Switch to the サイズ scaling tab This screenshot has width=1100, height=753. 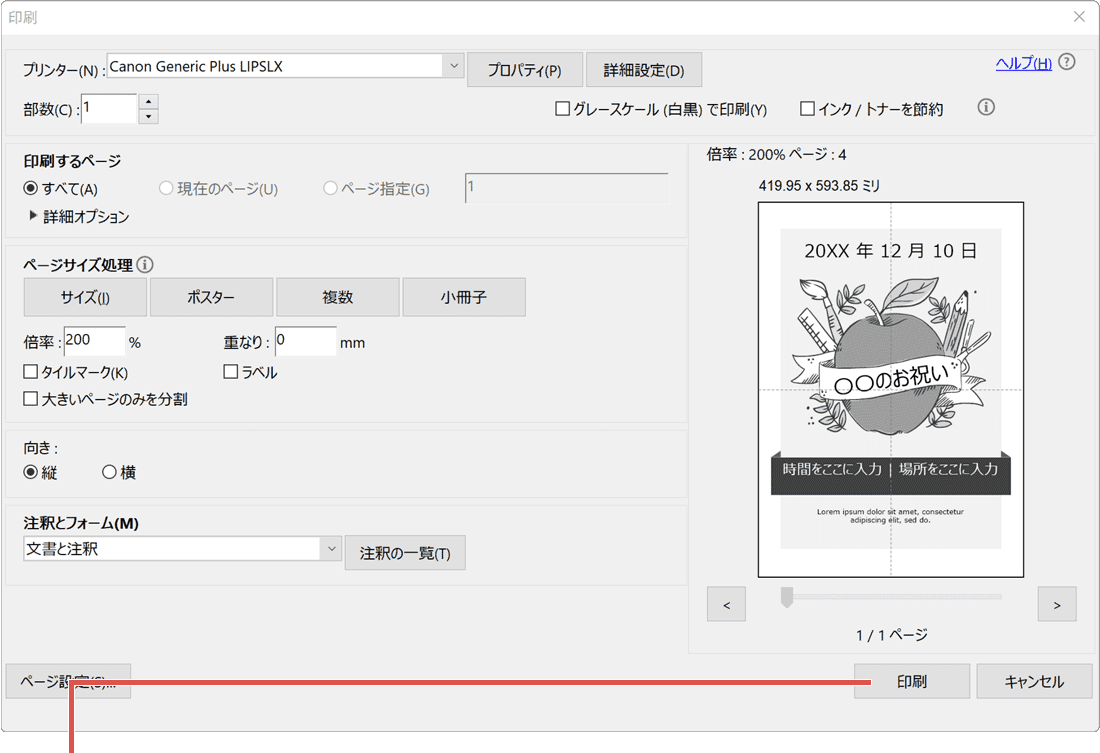pos(84,297)
